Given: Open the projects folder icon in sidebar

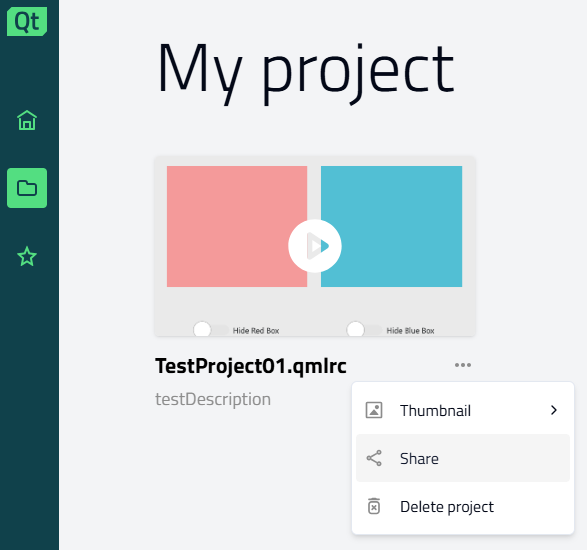Looking at the screenshot, I should coord(27,188).
